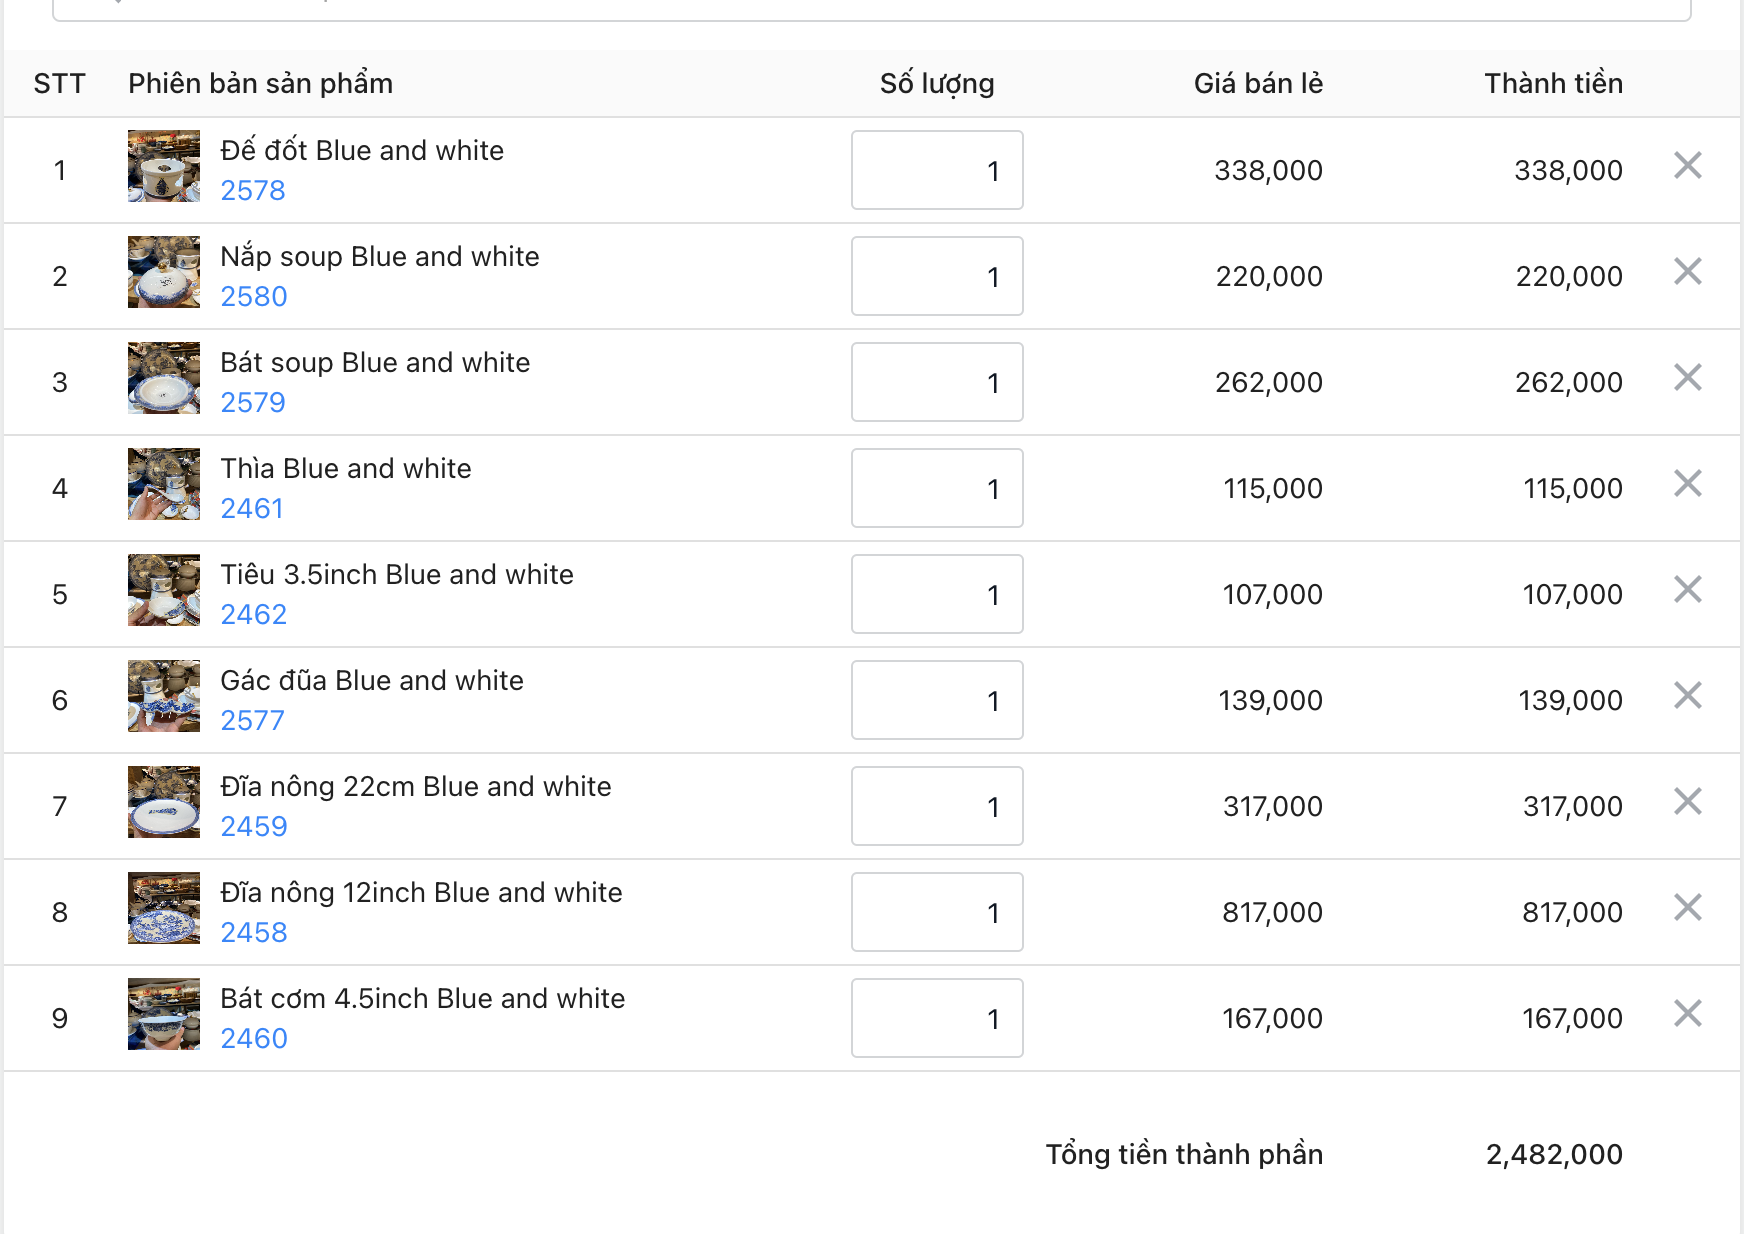Delete the Gác đũa Blue and white item
Image resolution: width=1744 pixels, height=1234 pixels.
[1688, 696]
